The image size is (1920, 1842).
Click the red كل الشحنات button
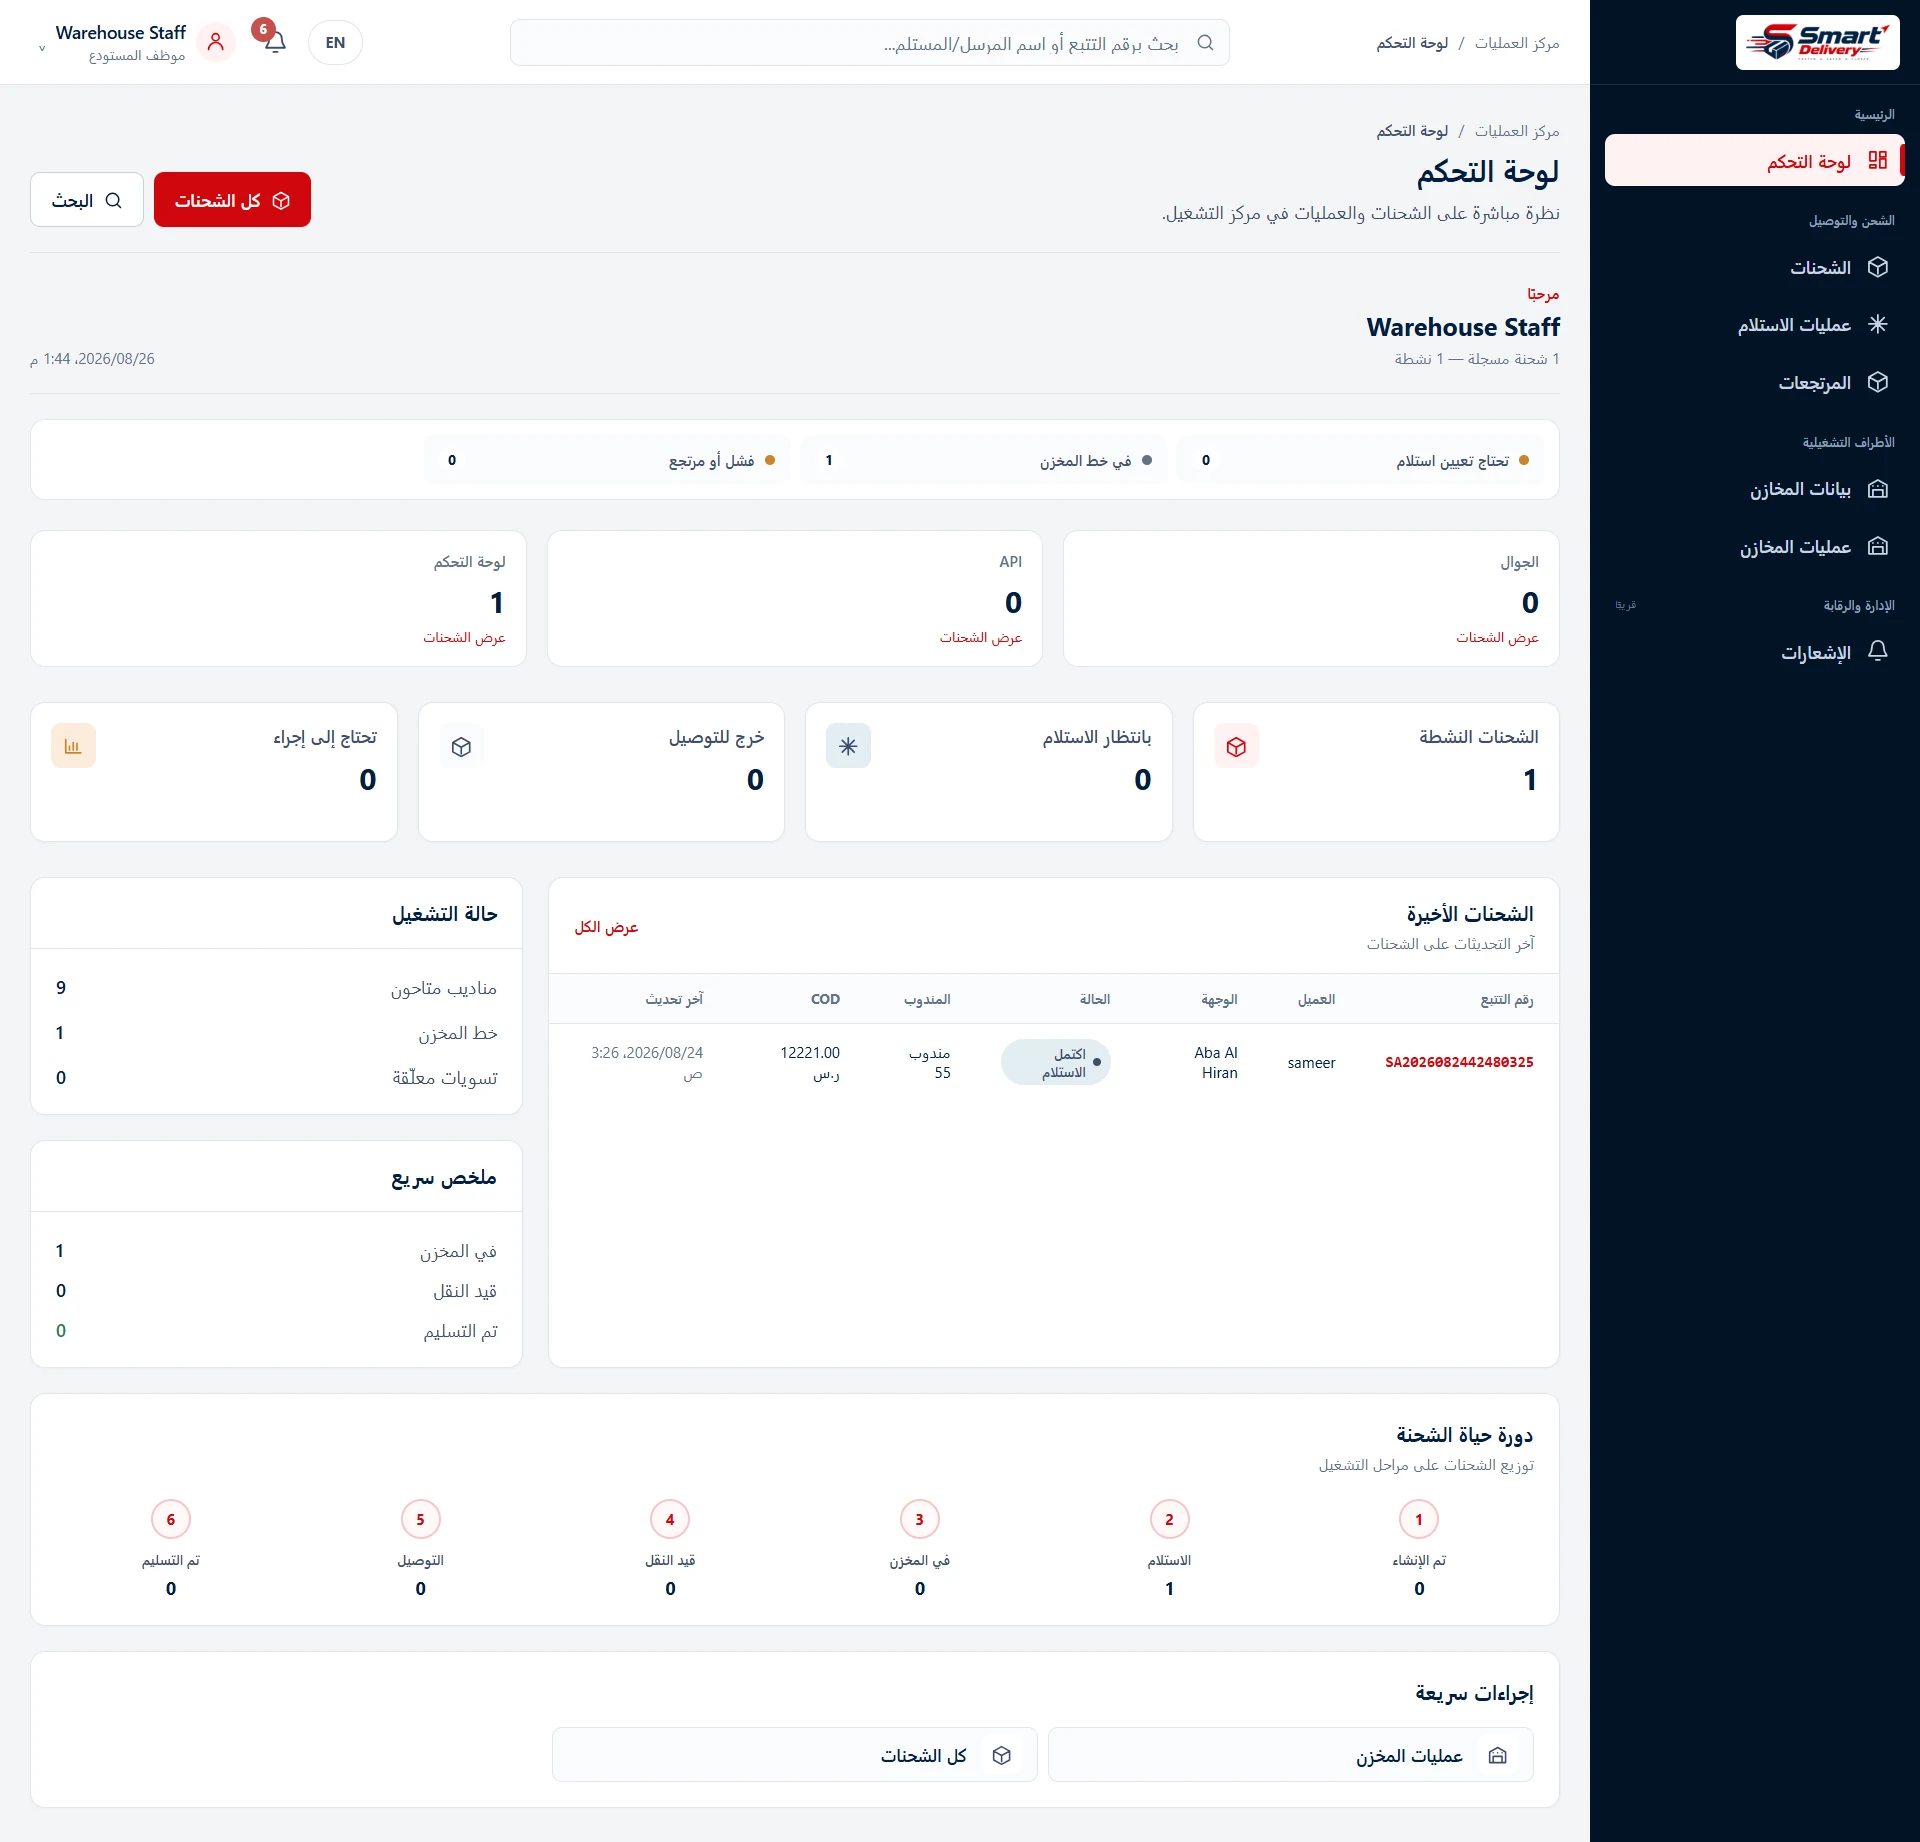coord(232,200)
